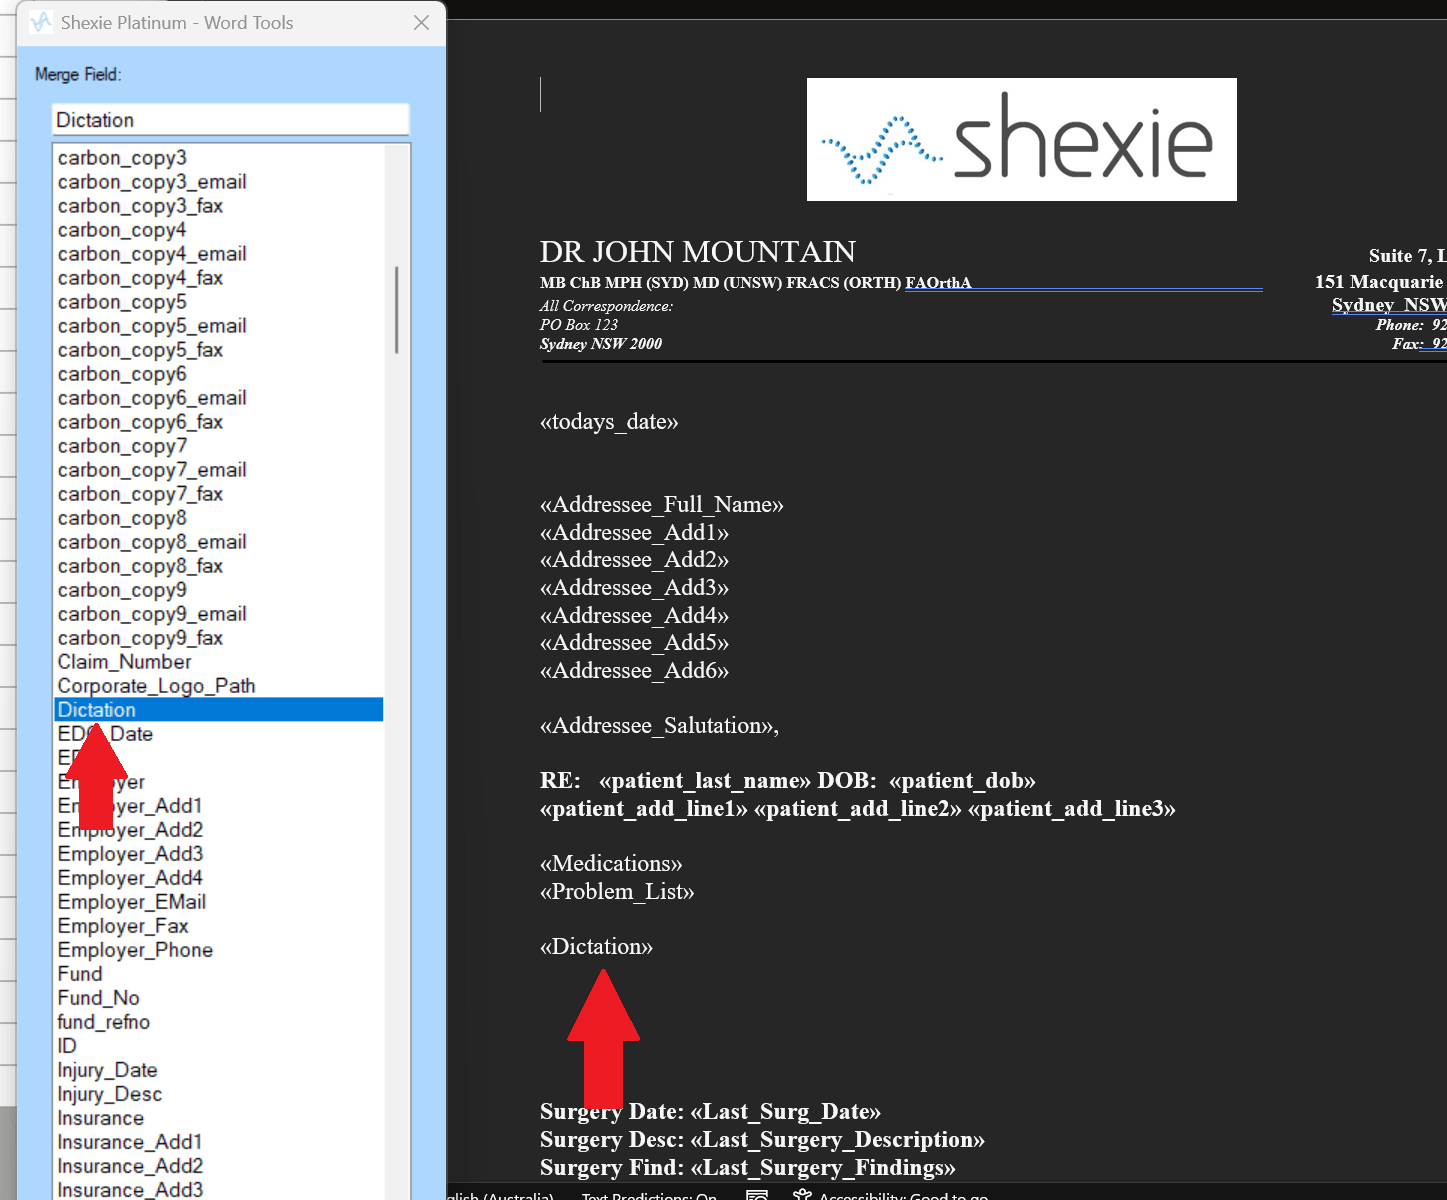This screenshot has height=1200, width=1447.
Task: Select carbon_copy4_email in the list
Action: 218,254
